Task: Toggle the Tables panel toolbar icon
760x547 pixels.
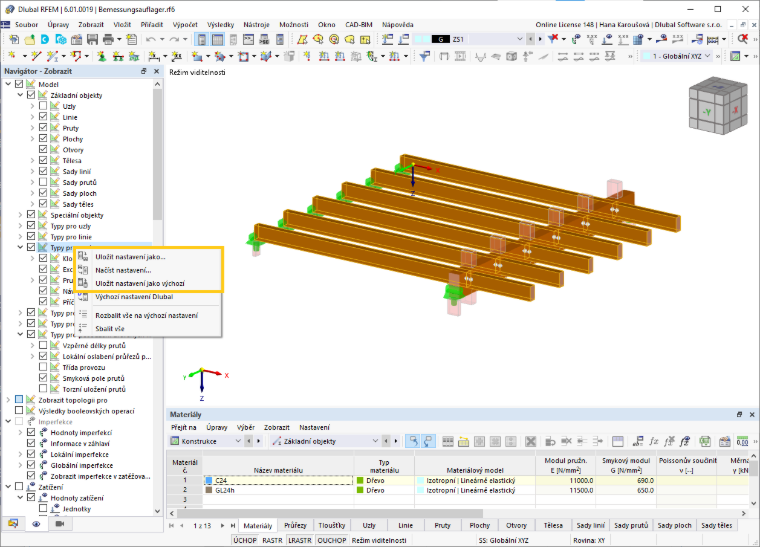Action: coord(218,39)
